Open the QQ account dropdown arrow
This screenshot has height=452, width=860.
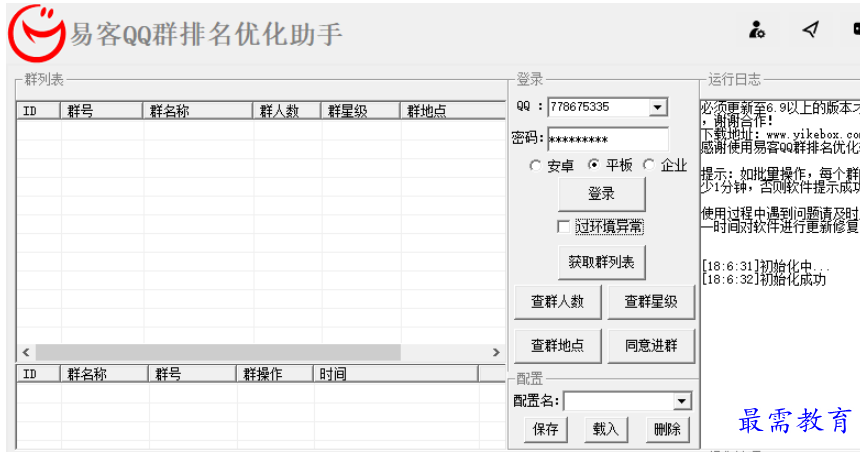(658, 107)
